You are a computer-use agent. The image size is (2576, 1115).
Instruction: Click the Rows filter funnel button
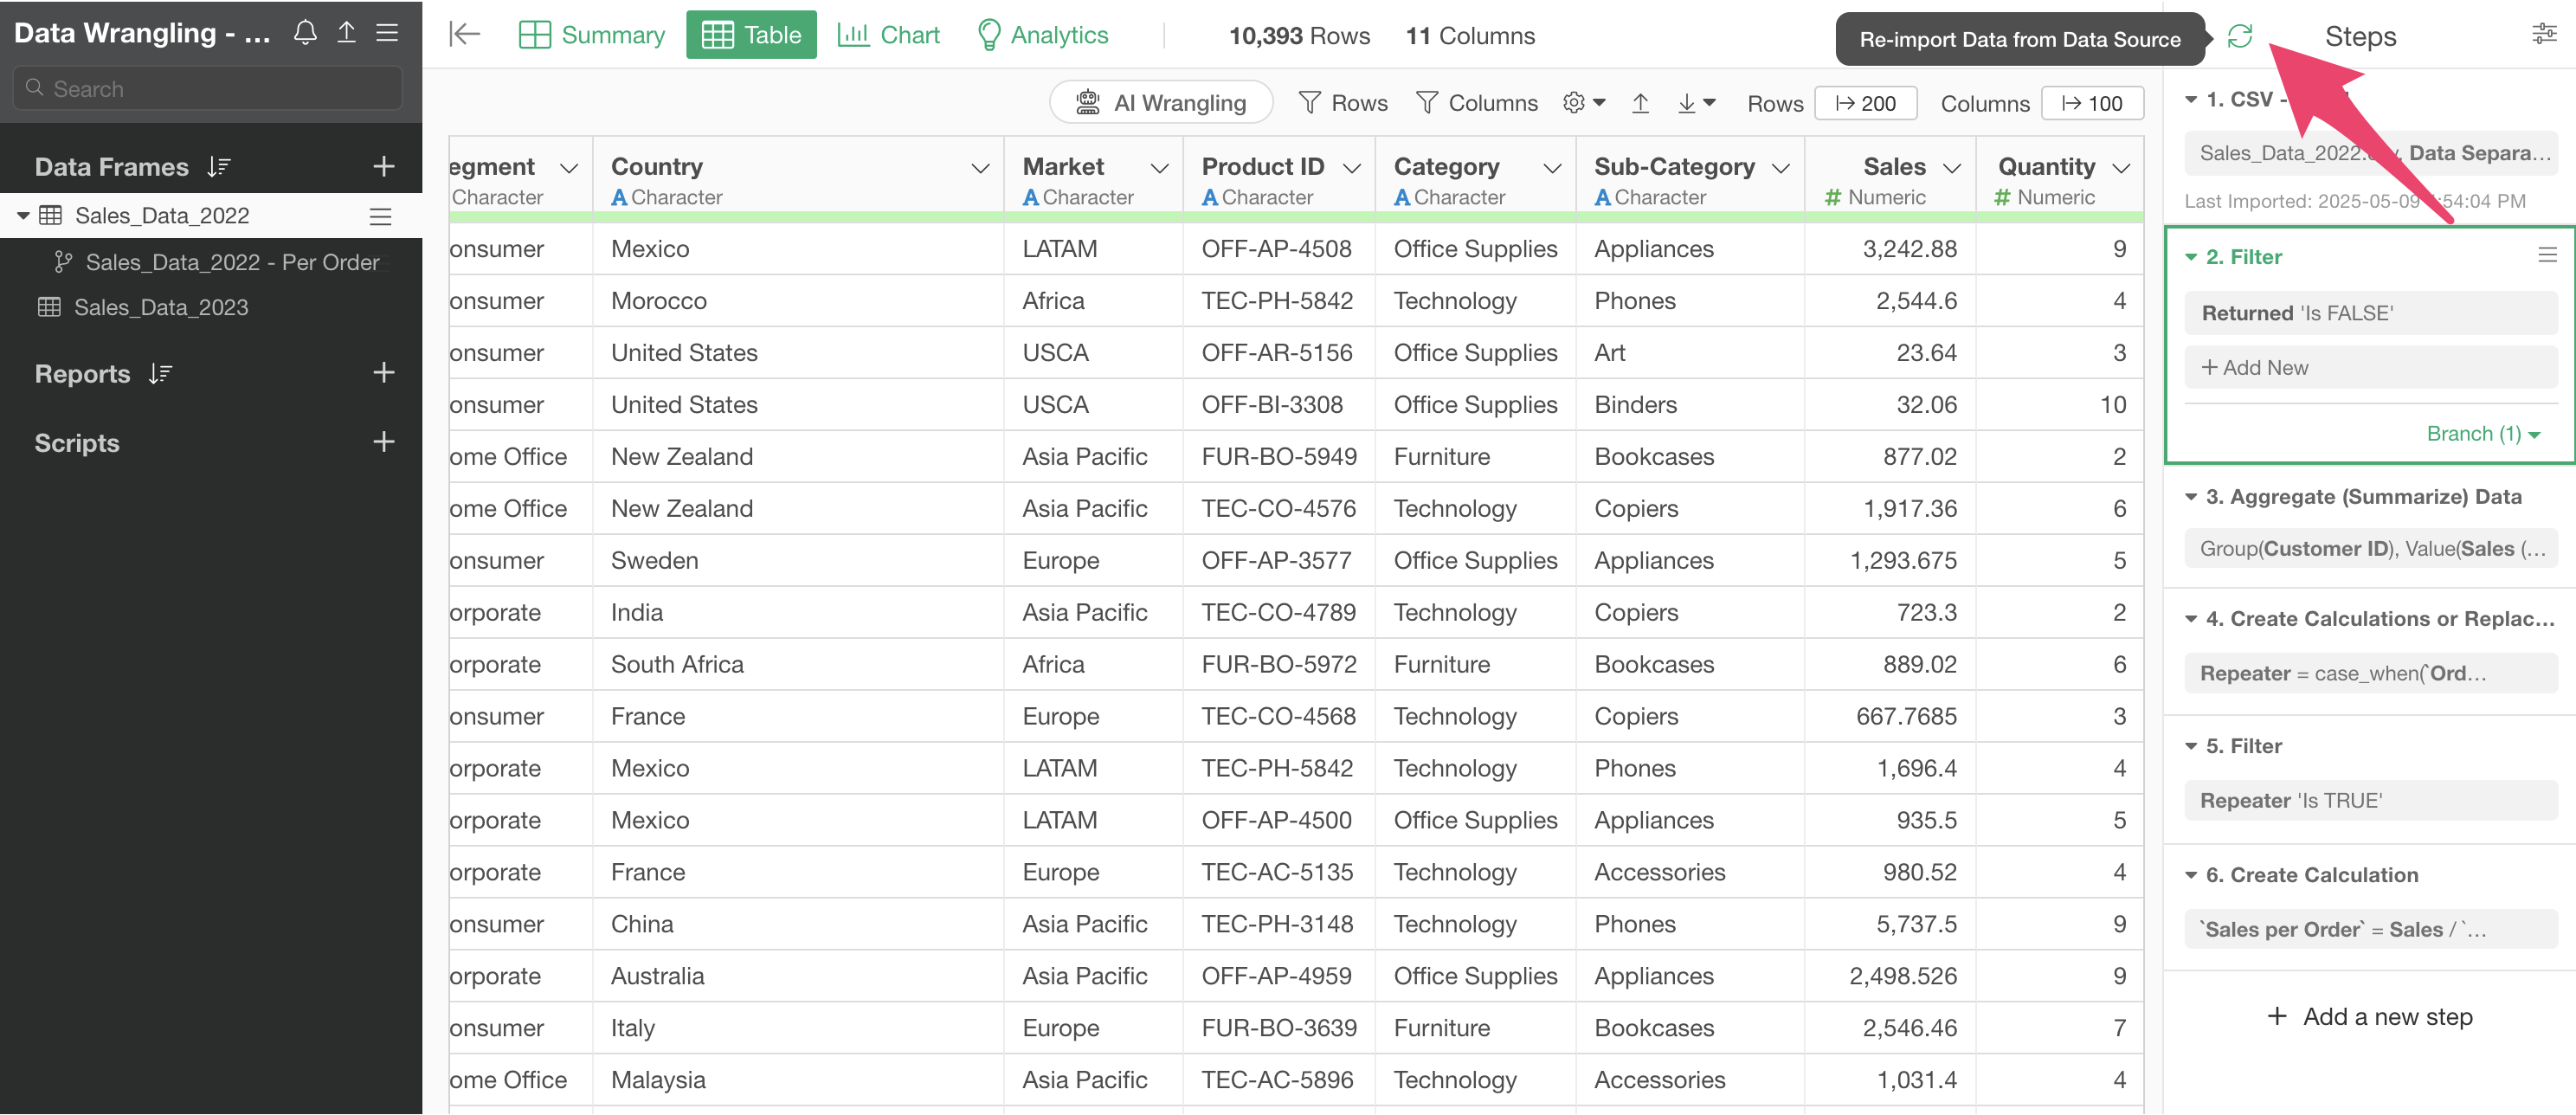(1343, 103)
